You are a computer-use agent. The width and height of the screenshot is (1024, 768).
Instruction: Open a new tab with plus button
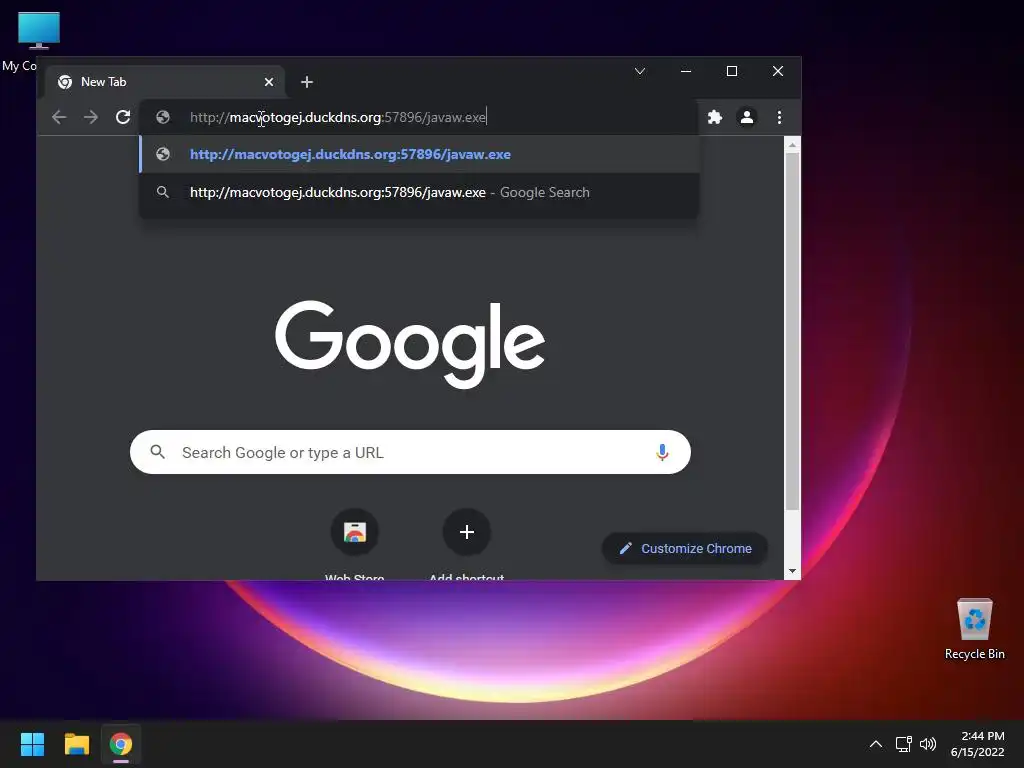pyautogui.click(x=307, y=82)
